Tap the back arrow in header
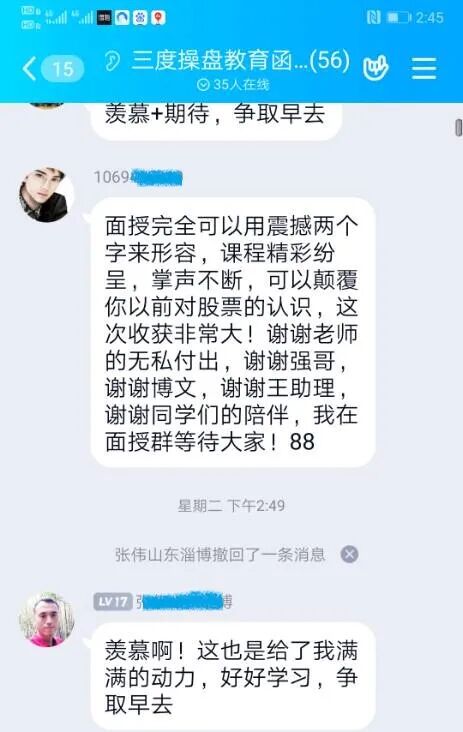The height and width of the screenshot is (732, 463). coord(29,69)
